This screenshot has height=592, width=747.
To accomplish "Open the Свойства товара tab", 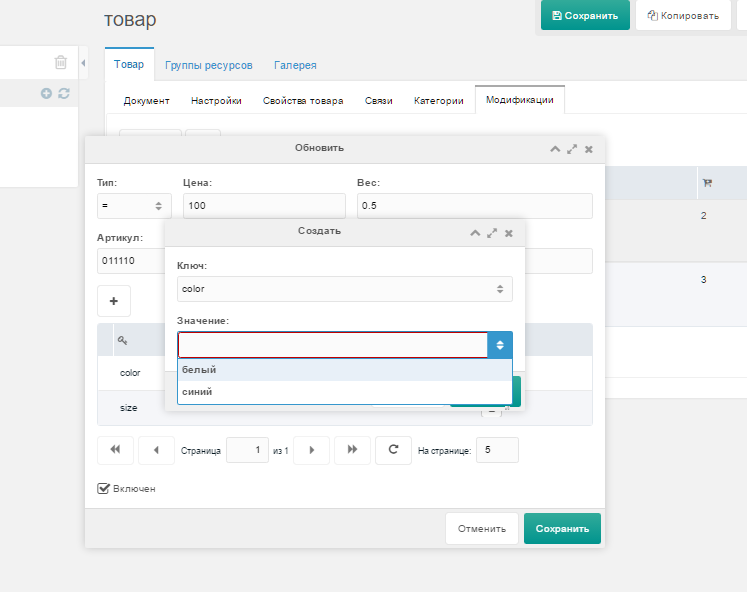I will [303, 101].
